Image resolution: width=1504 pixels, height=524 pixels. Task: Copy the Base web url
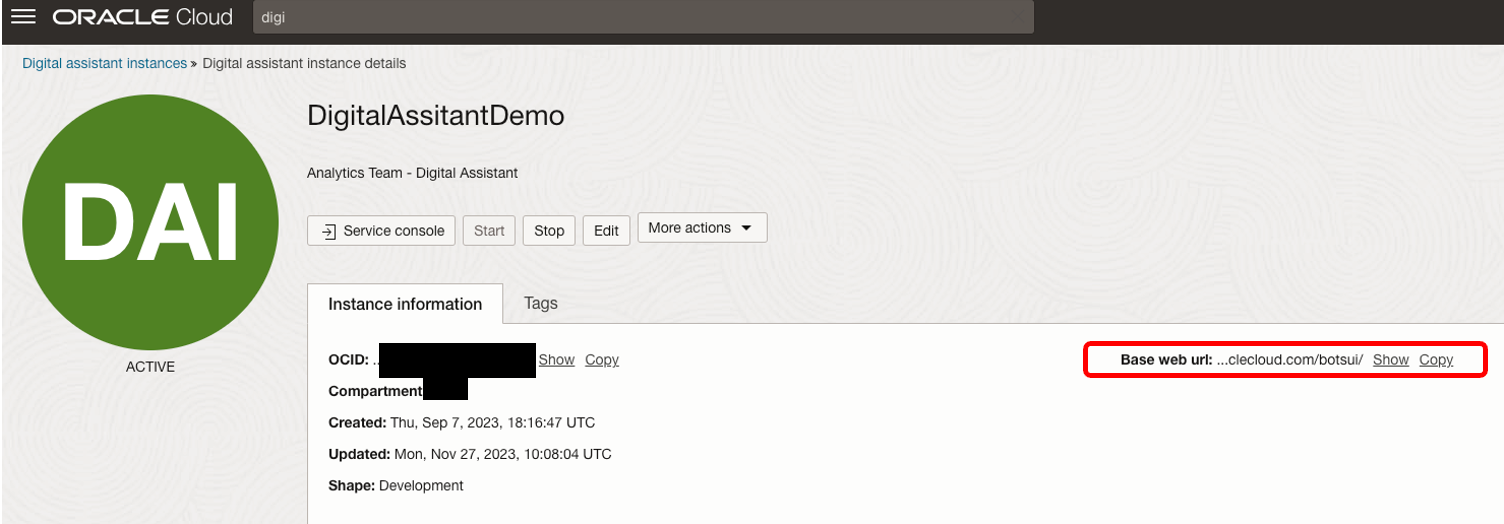1436,360
